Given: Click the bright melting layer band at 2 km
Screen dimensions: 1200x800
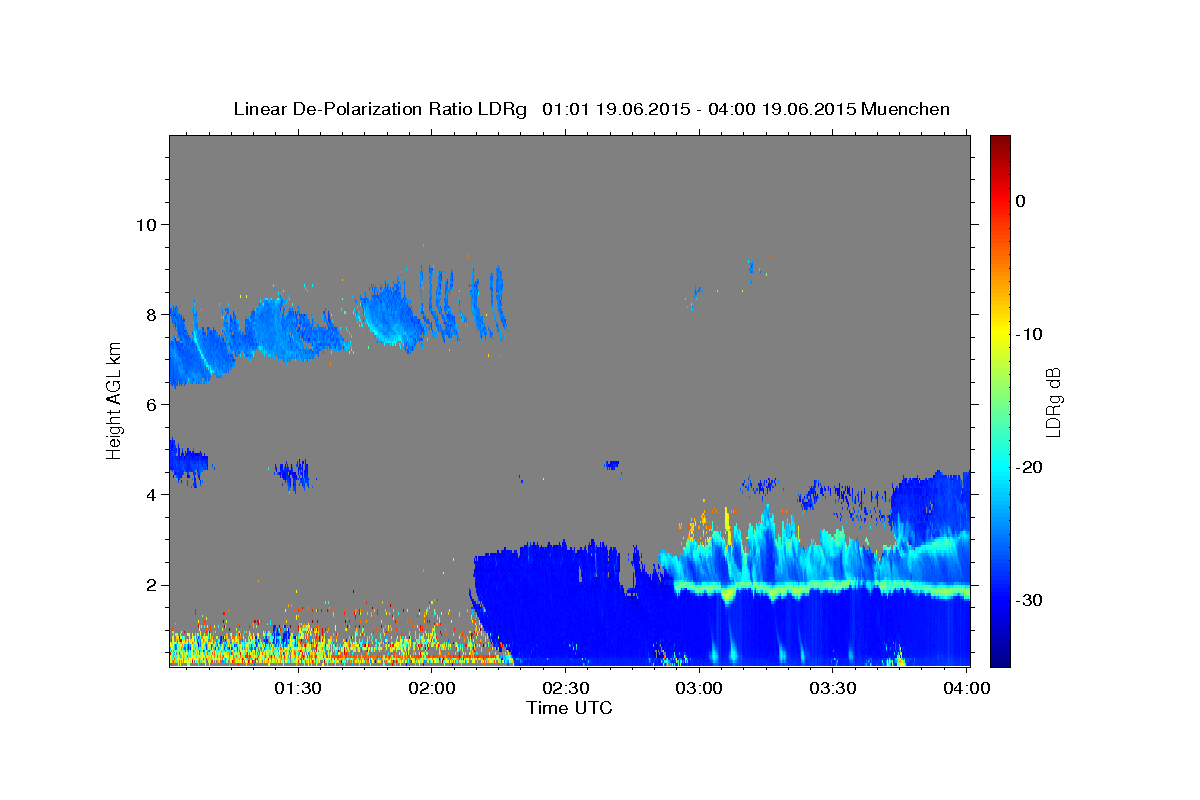Looking at the screenshot, I should pyautogui.click(x=822, y=587).
